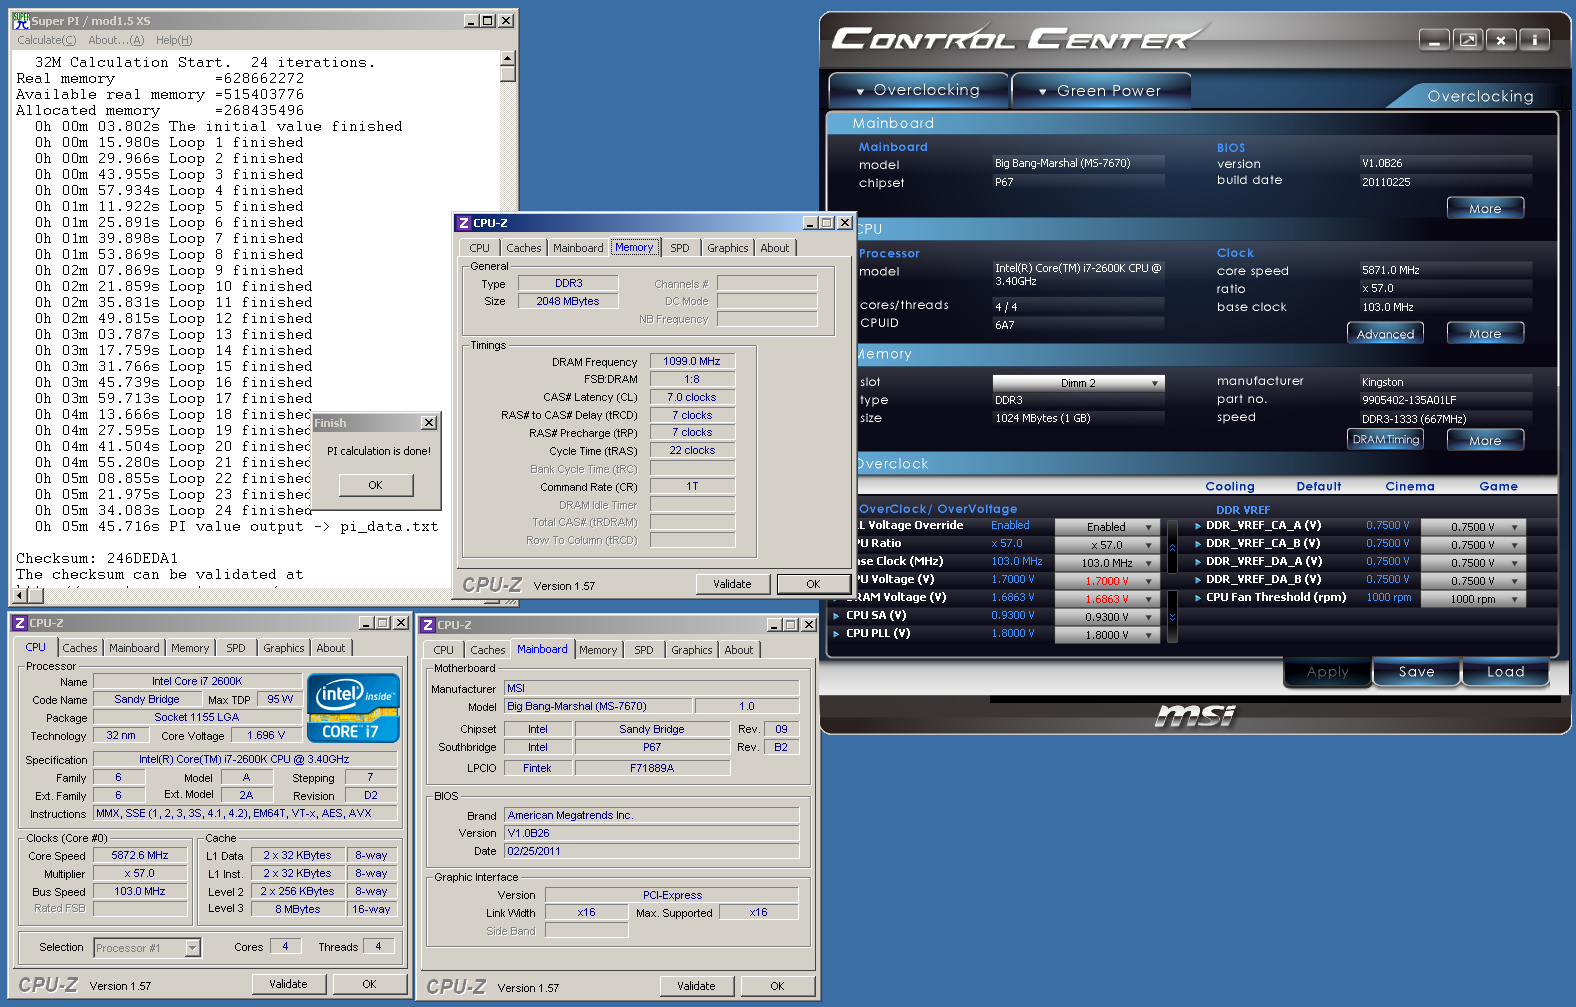Click the DRAMTiming button
Image resolution: width=1576 pixels, height=1007 pixels.
click(1385, 440)
